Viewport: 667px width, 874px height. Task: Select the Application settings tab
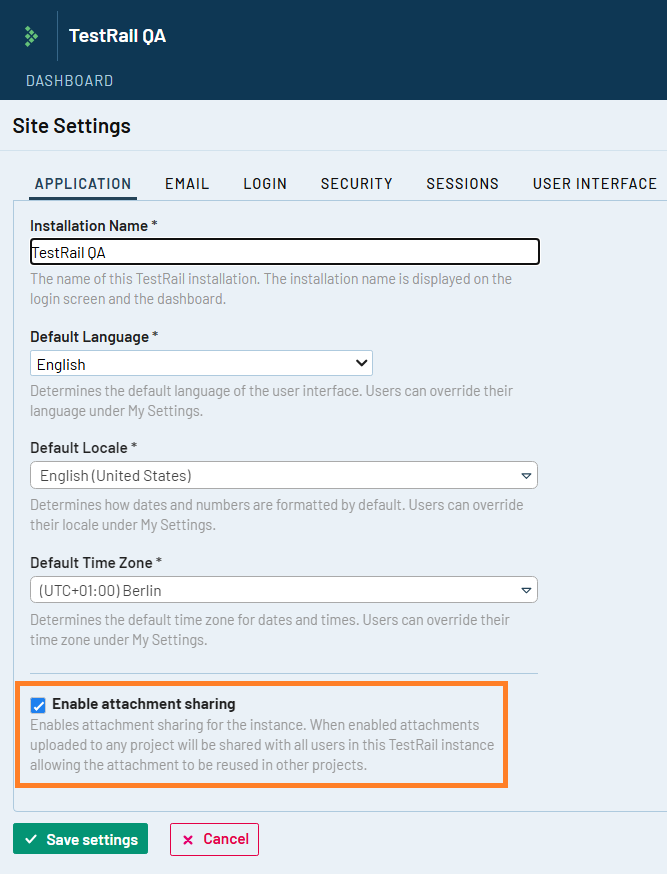point(83,184)
